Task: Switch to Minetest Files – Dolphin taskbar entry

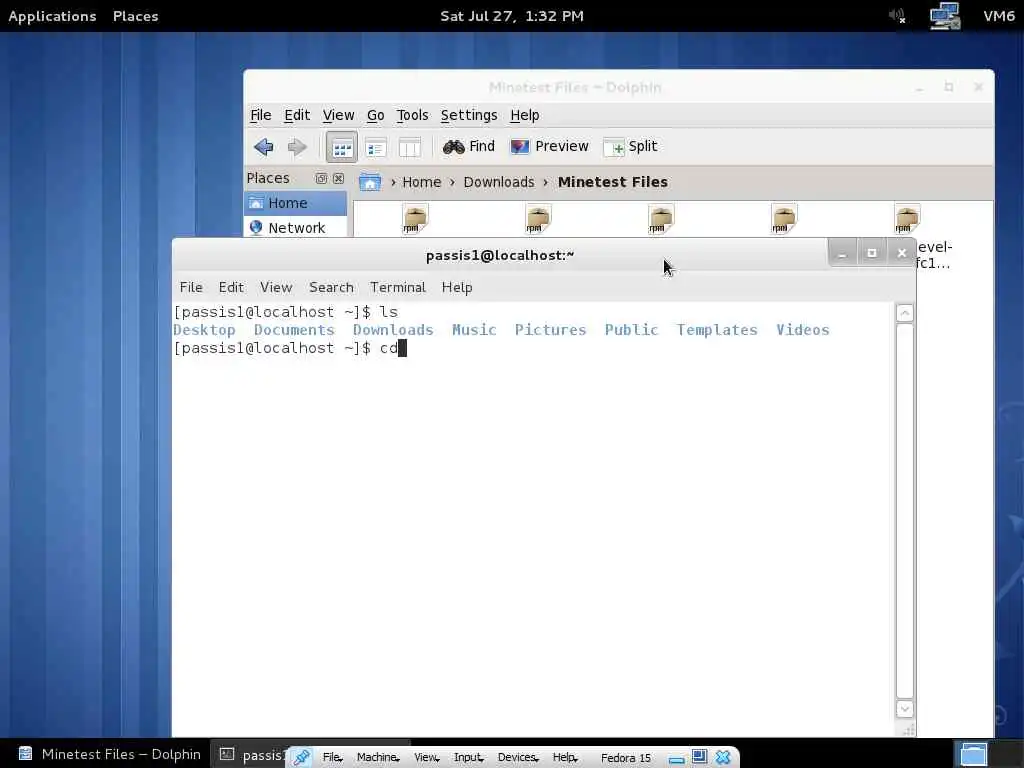Action: (x=109, y=754)
